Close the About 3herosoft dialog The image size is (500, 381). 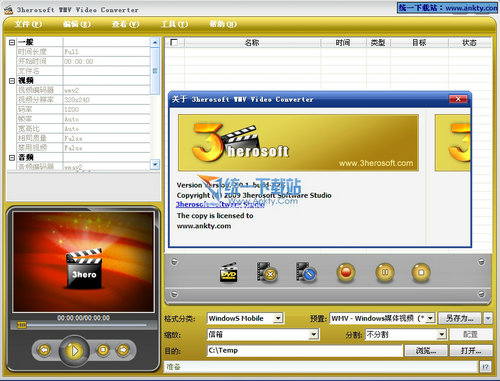(x=458, y=99)
